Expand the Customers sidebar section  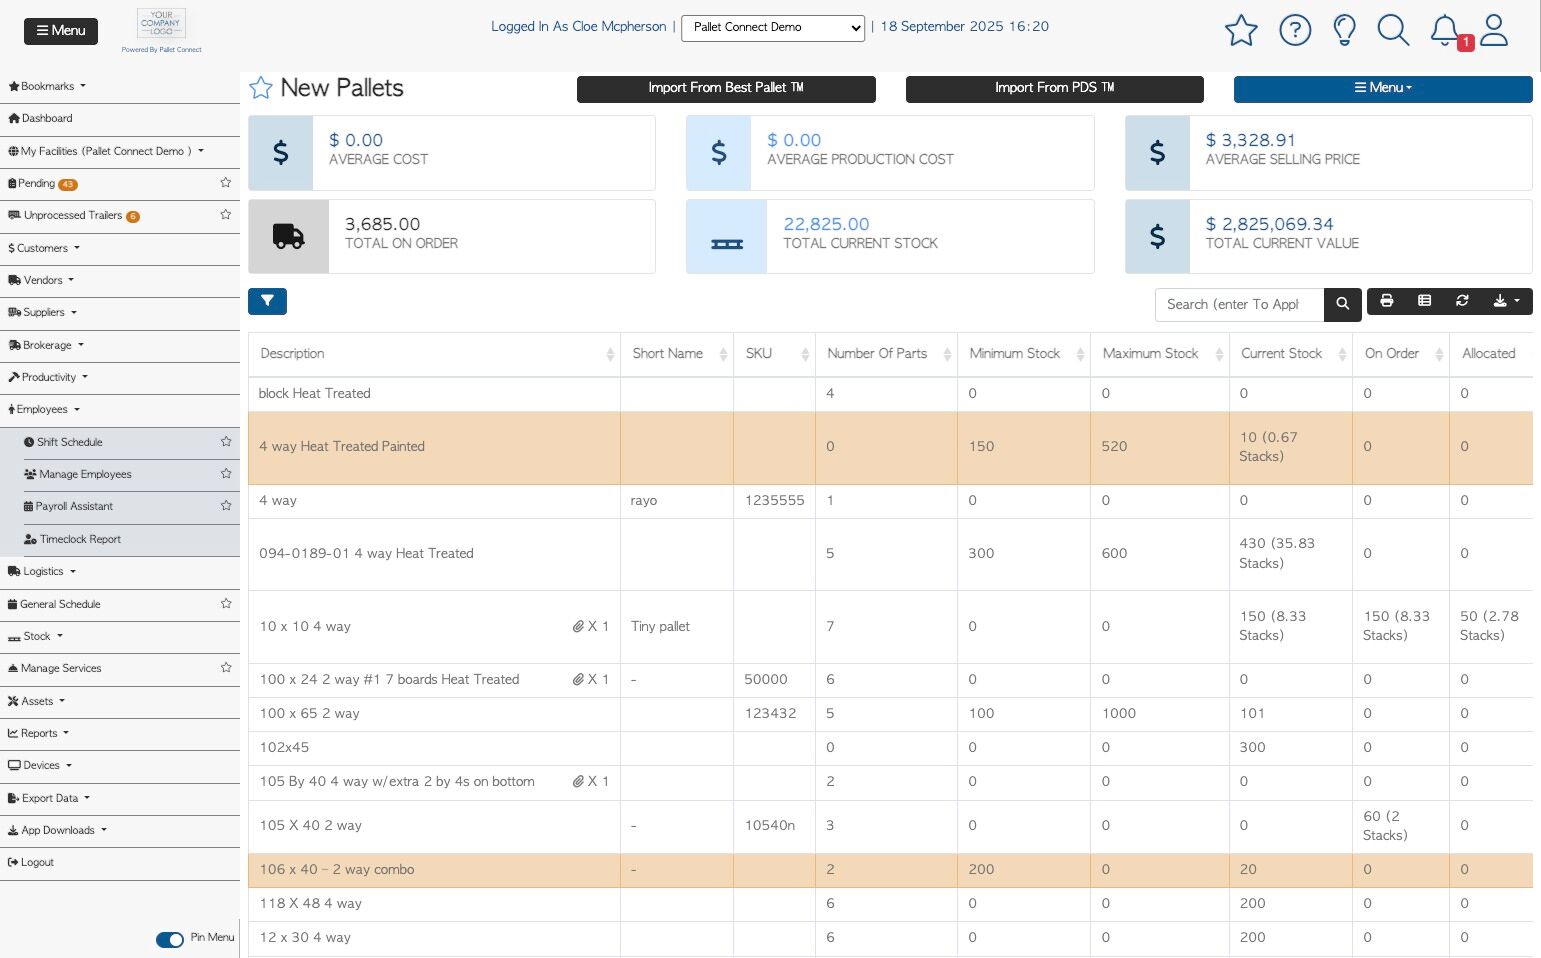coord(43,248)
